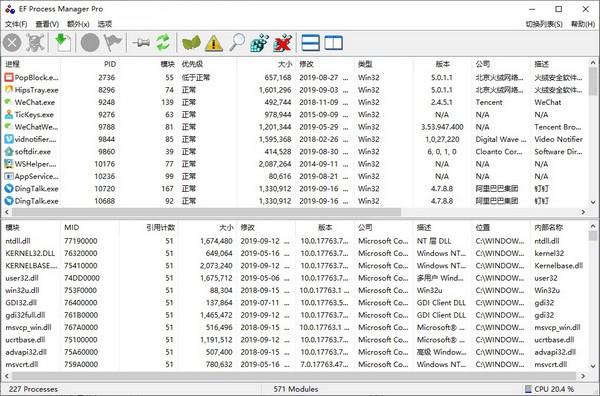This screenshot has width=600, height=396.
Task: Click the red X cubes icon
Action: pos(283,42)
